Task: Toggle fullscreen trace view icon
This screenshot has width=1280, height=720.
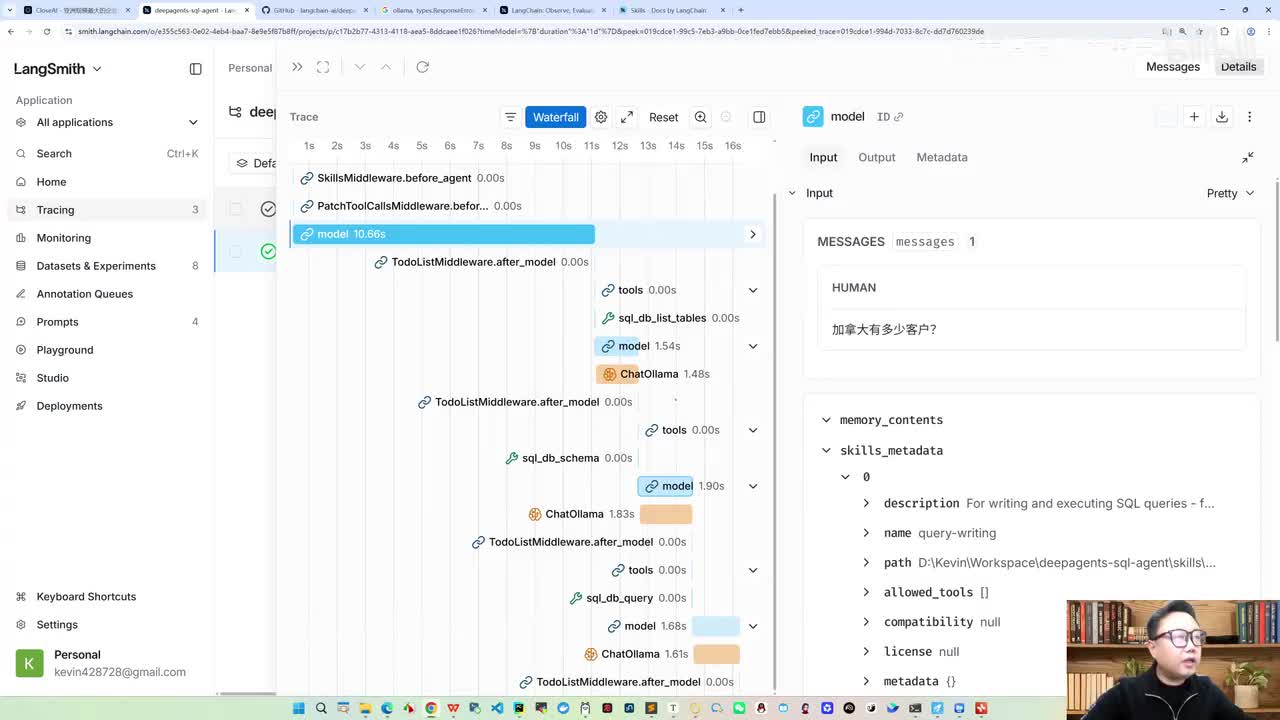Action: click(x=323, y=67)
